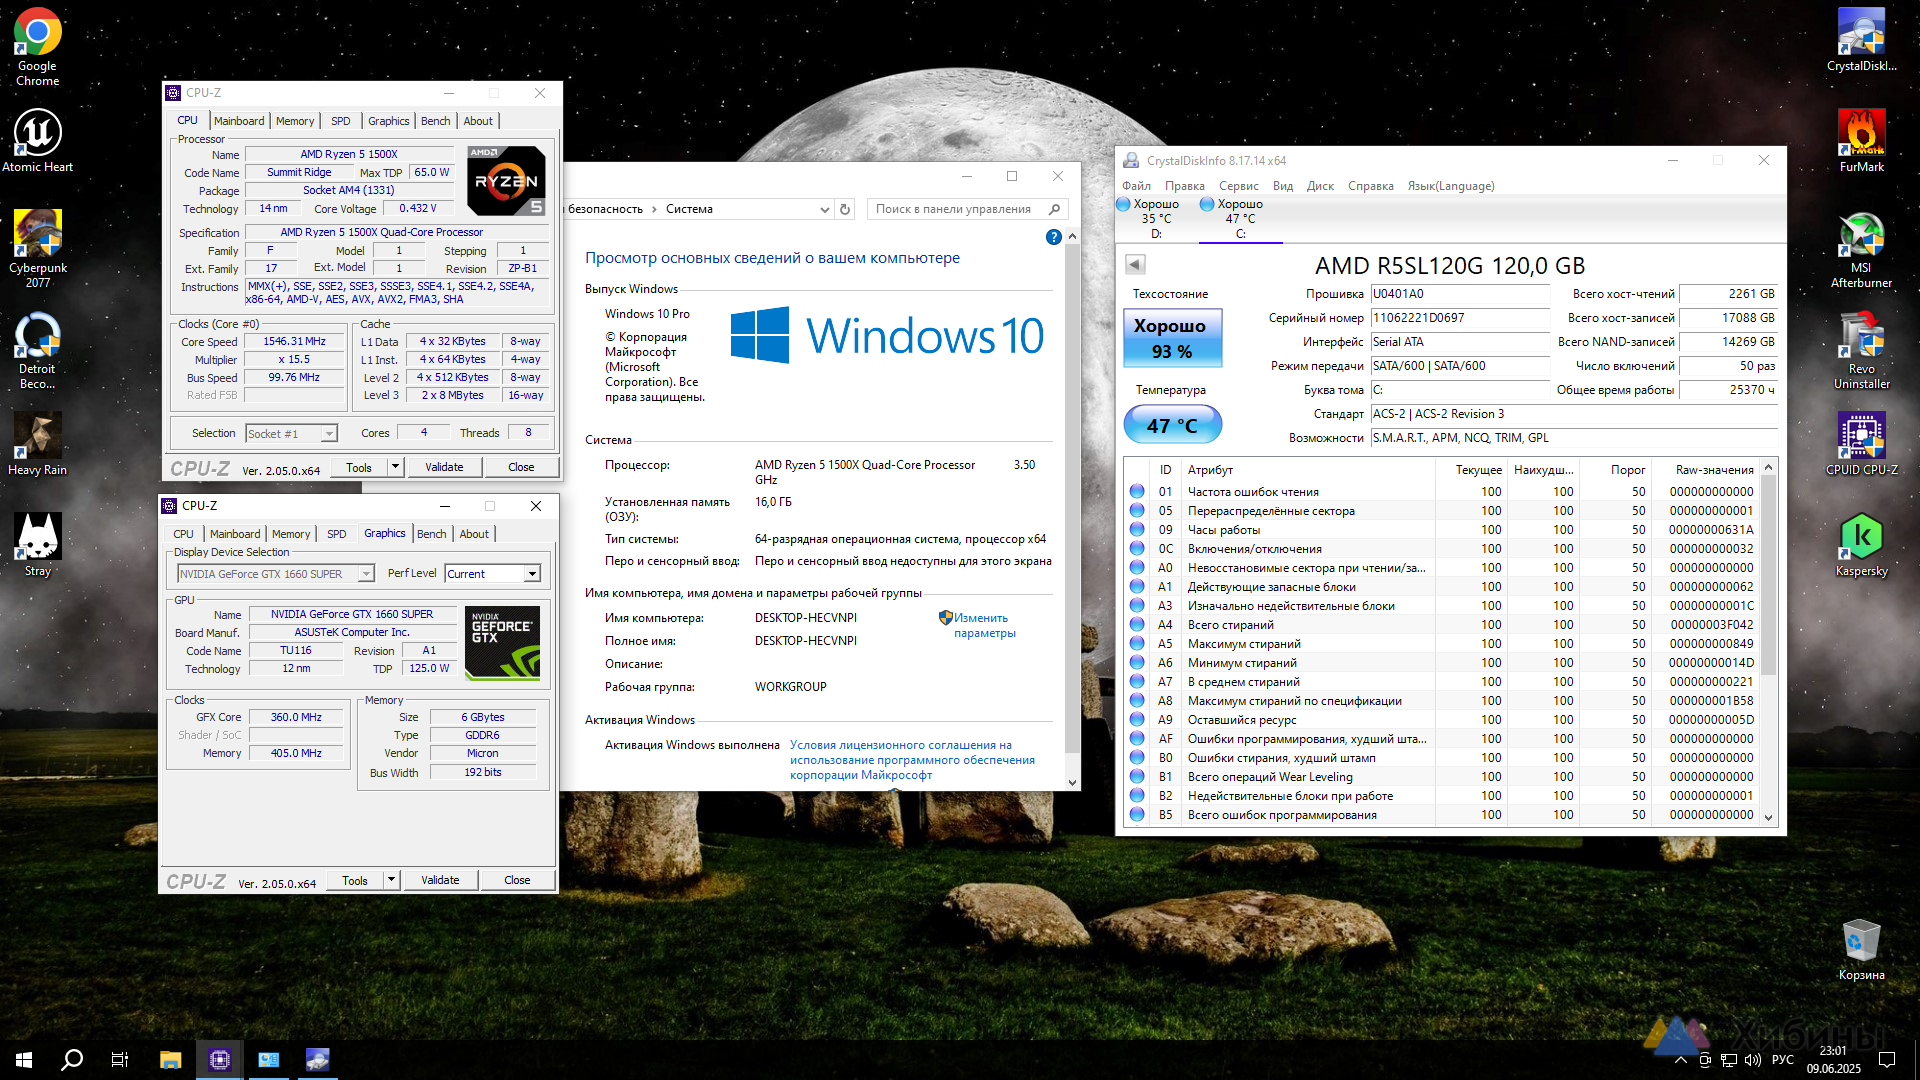Open Windows Start menu
This screenshot has height=1080, width=1920.
[24, 1059]
